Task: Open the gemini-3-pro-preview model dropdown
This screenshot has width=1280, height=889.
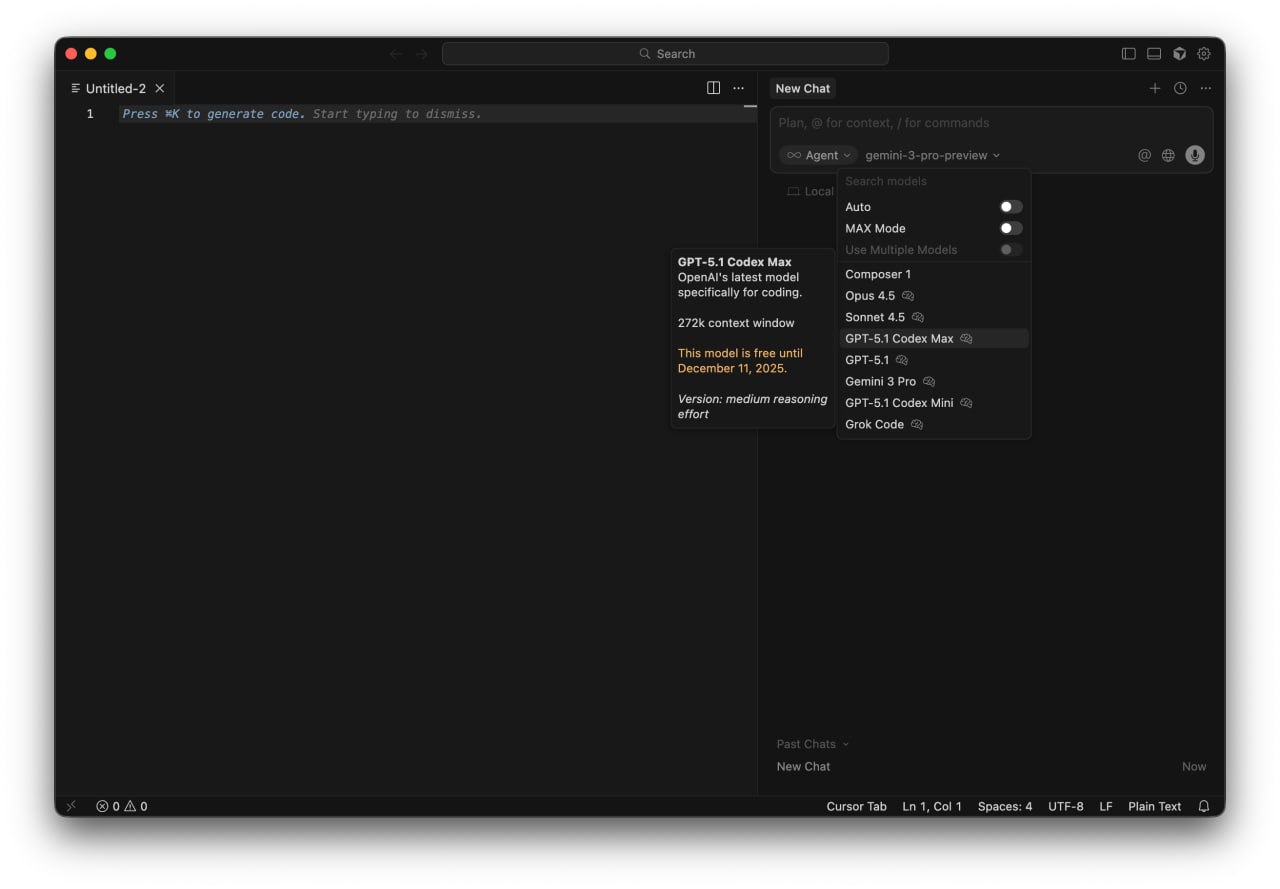Action: coord(930,155)
